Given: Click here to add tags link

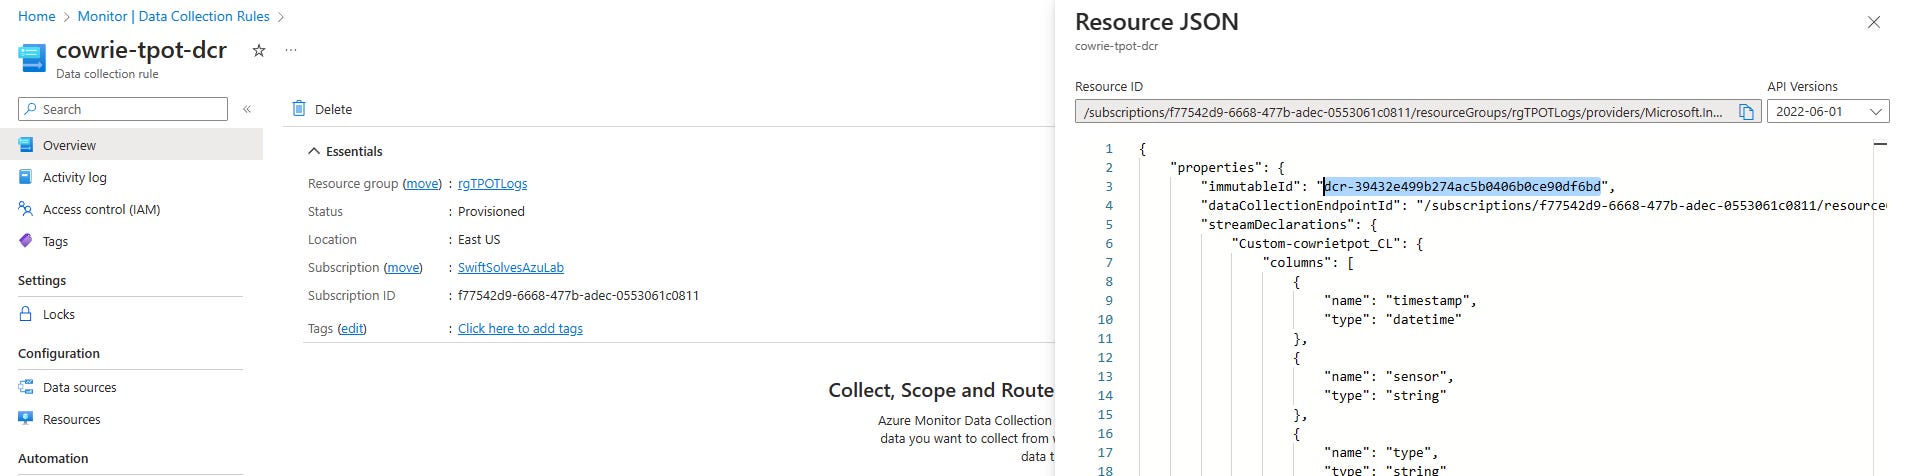Looking at the screenshot, I should pos(520,328).
